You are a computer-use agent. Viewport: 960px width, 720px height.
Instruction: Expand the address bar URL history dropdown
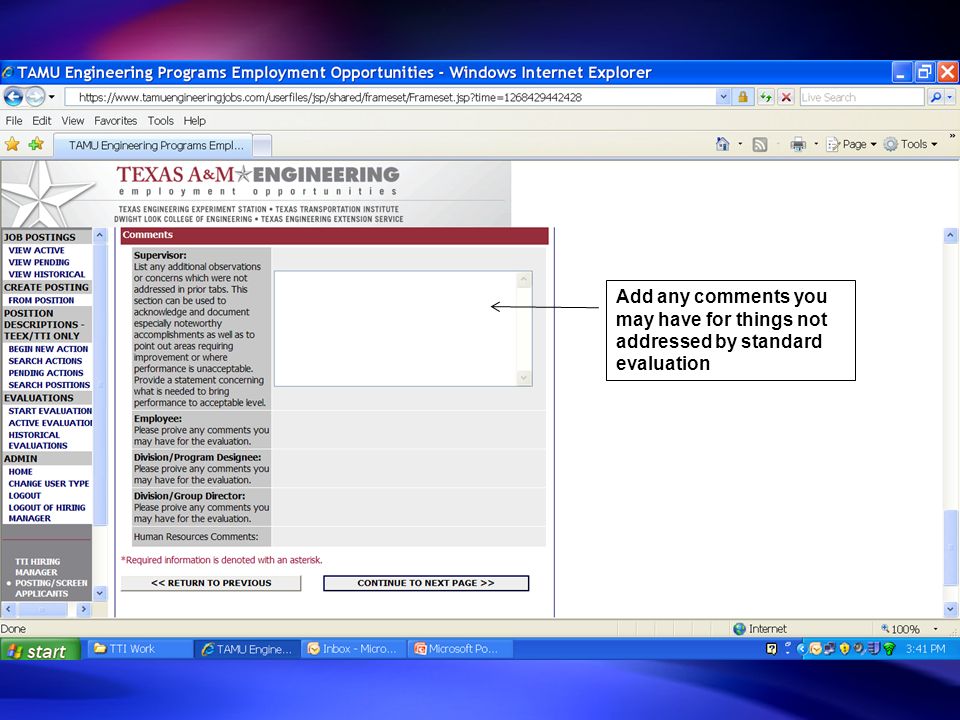pos(723,97)
